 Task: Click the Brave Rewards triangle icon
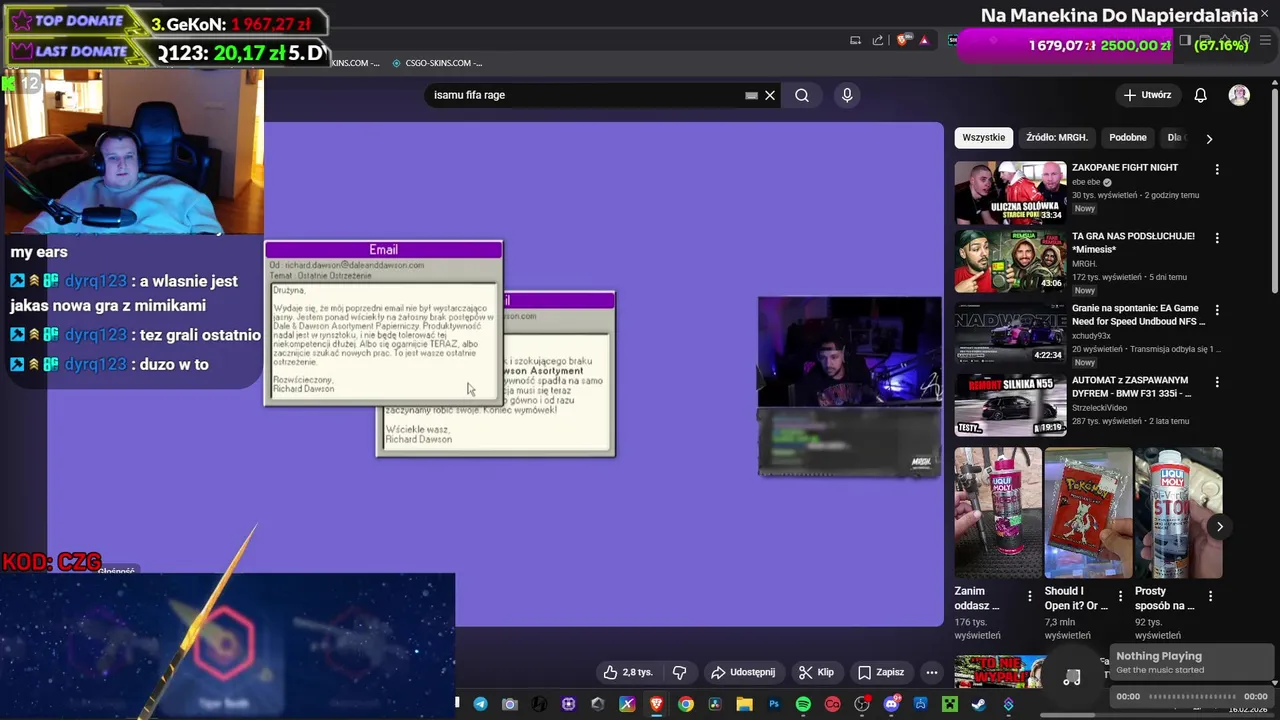pos(924,40)
